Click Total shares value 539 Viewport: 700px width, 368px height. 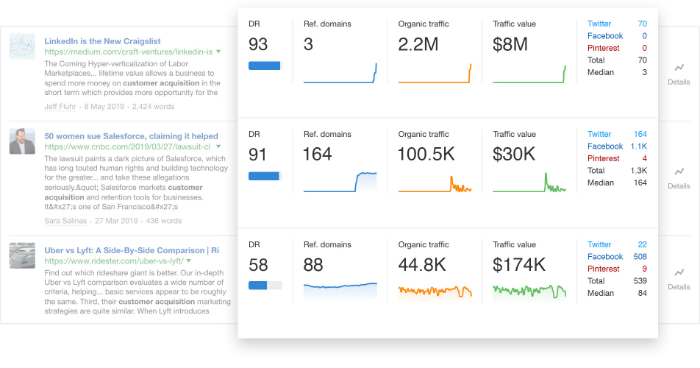640,280
